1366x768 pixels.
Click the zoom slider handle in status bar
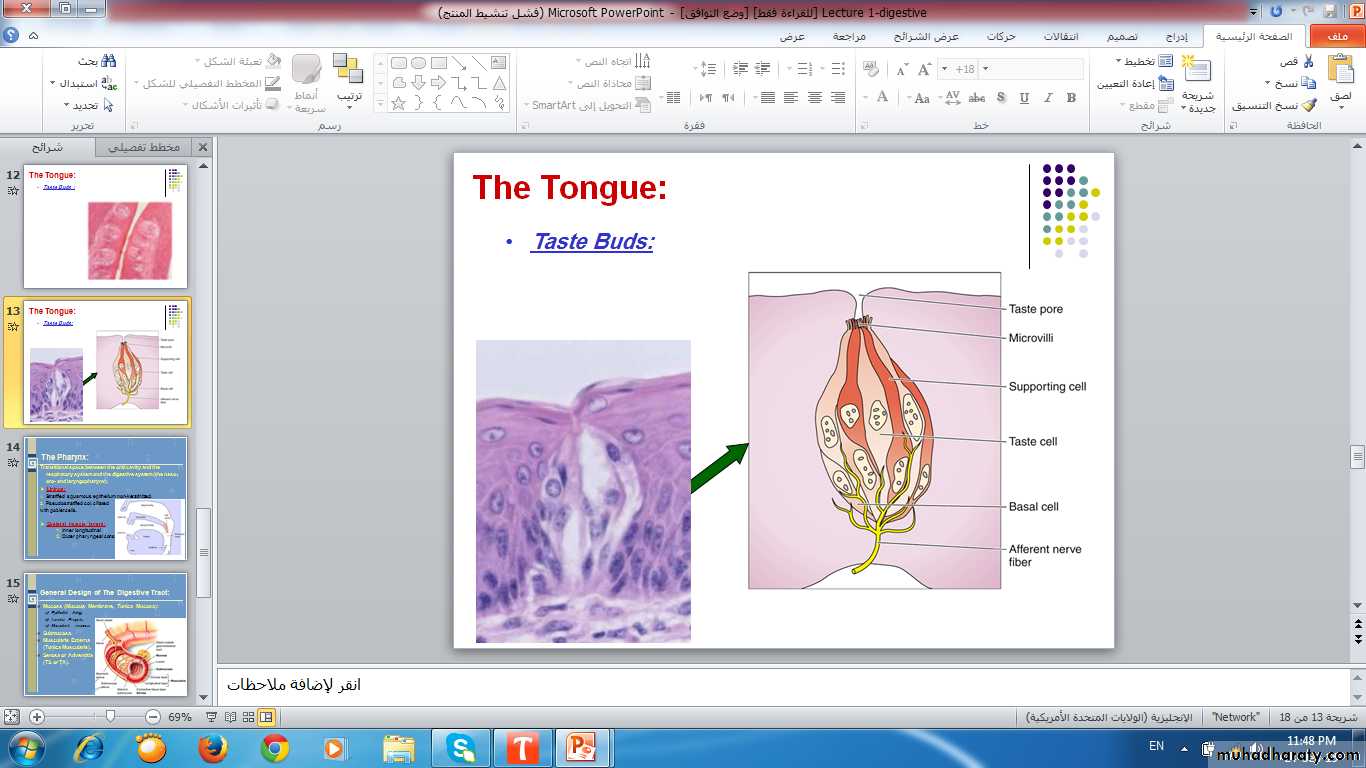[x=110, y=716]
